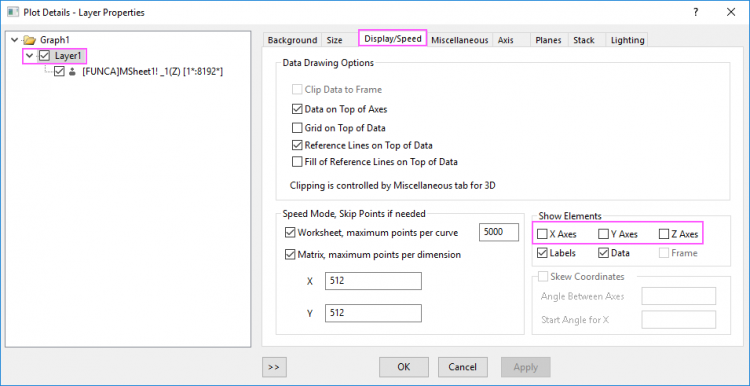Toggle Worksheet maximum points per curve

coord(290,233)
